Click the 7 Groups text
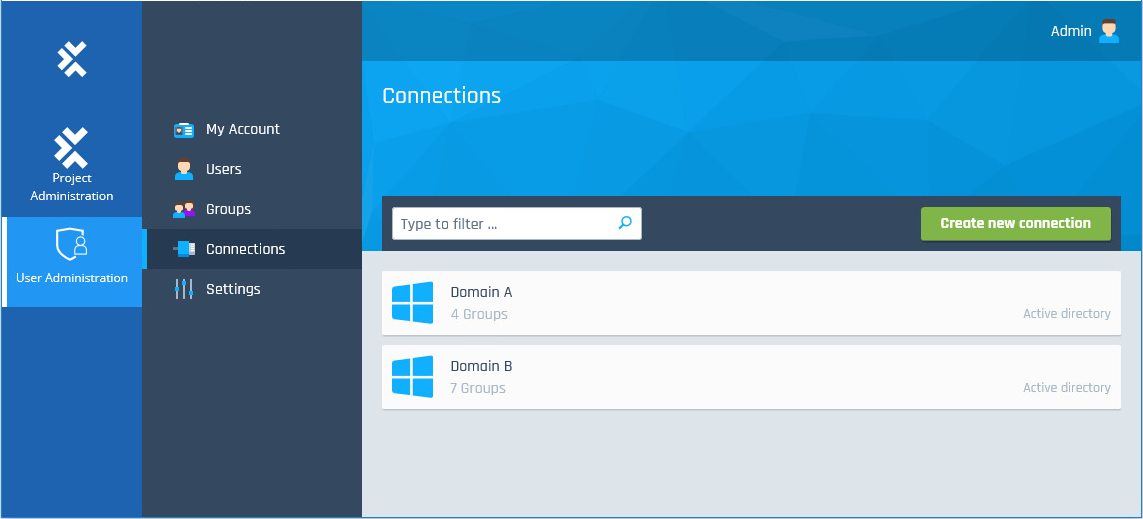The image size is (1143, 519). [x=477, y=389]
